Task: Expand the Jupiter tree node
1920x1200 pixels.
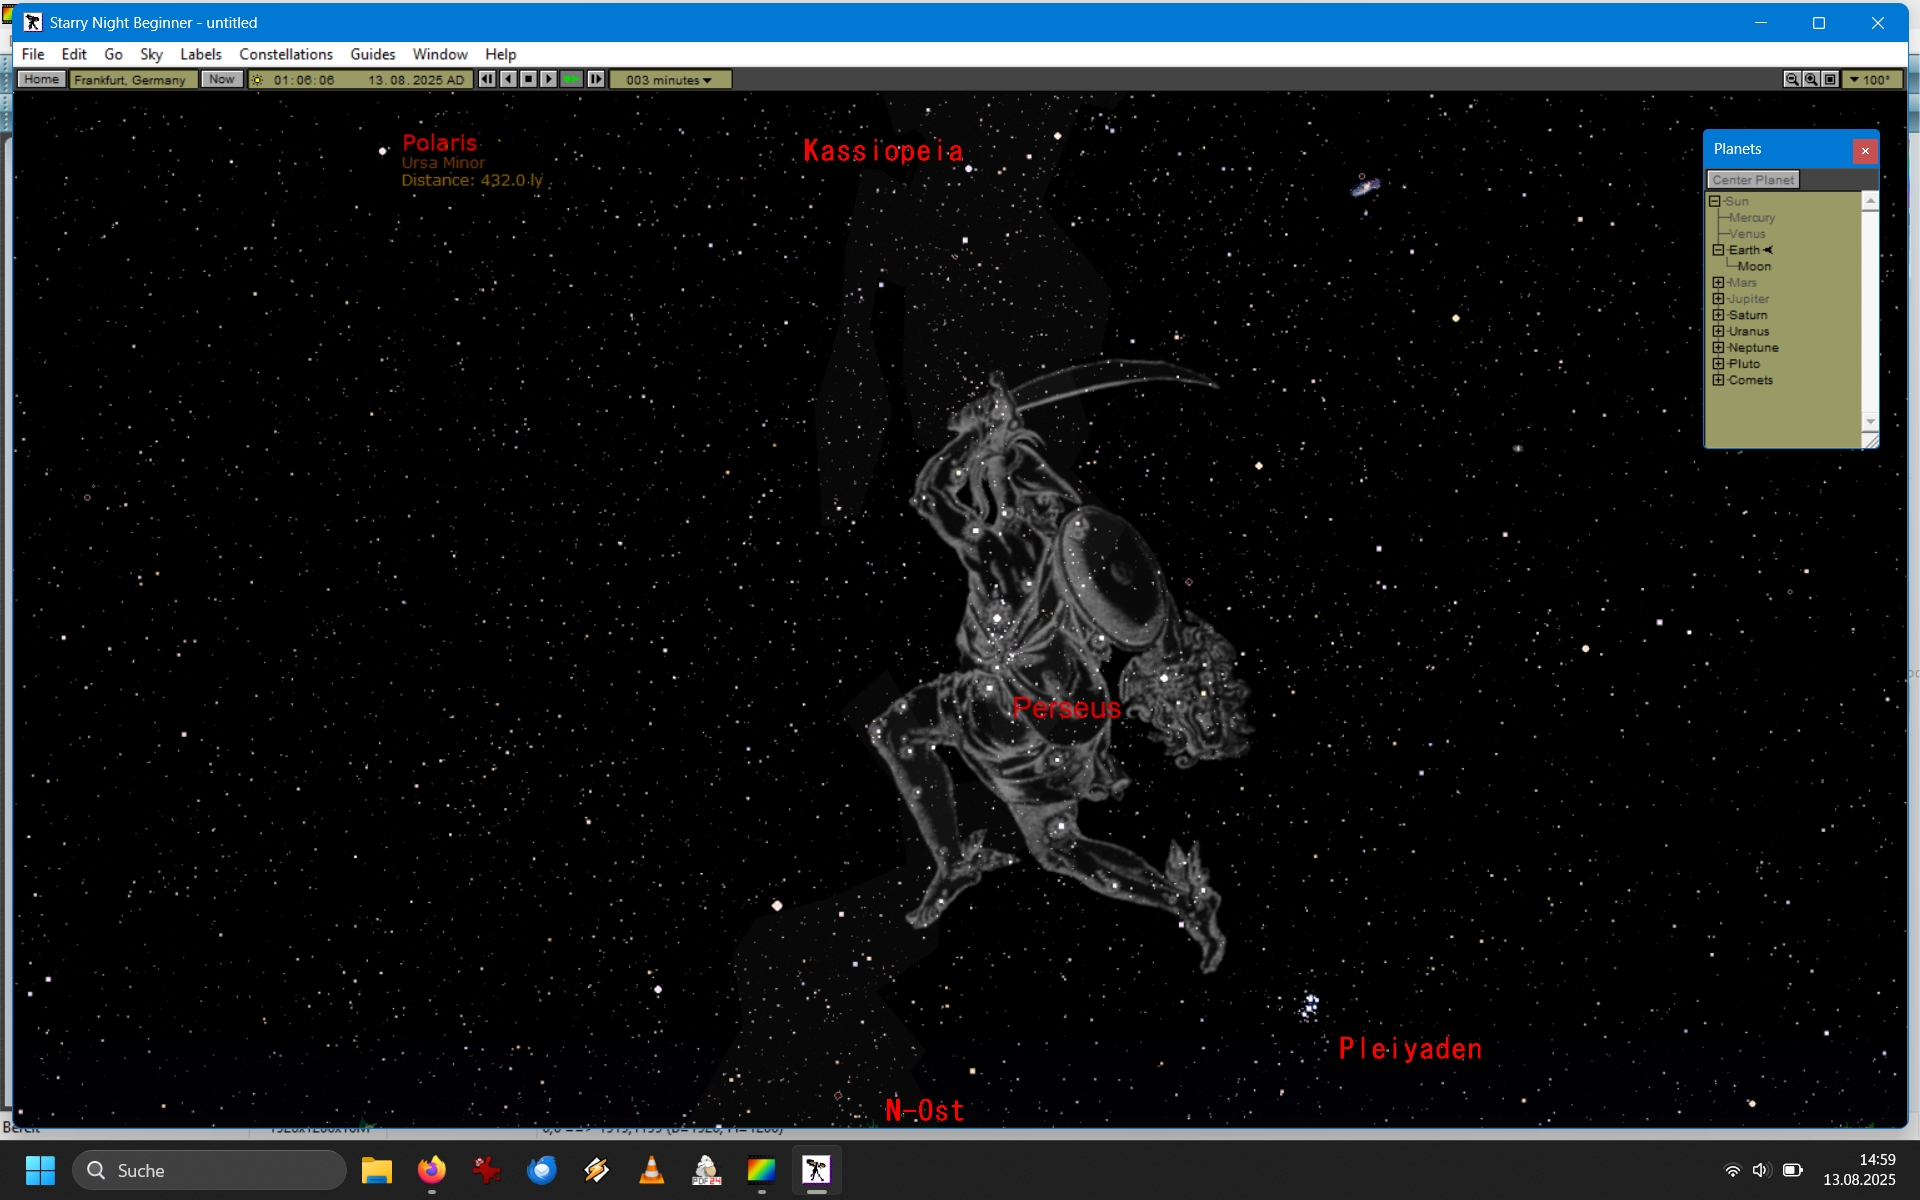Action: point(1719,299)
